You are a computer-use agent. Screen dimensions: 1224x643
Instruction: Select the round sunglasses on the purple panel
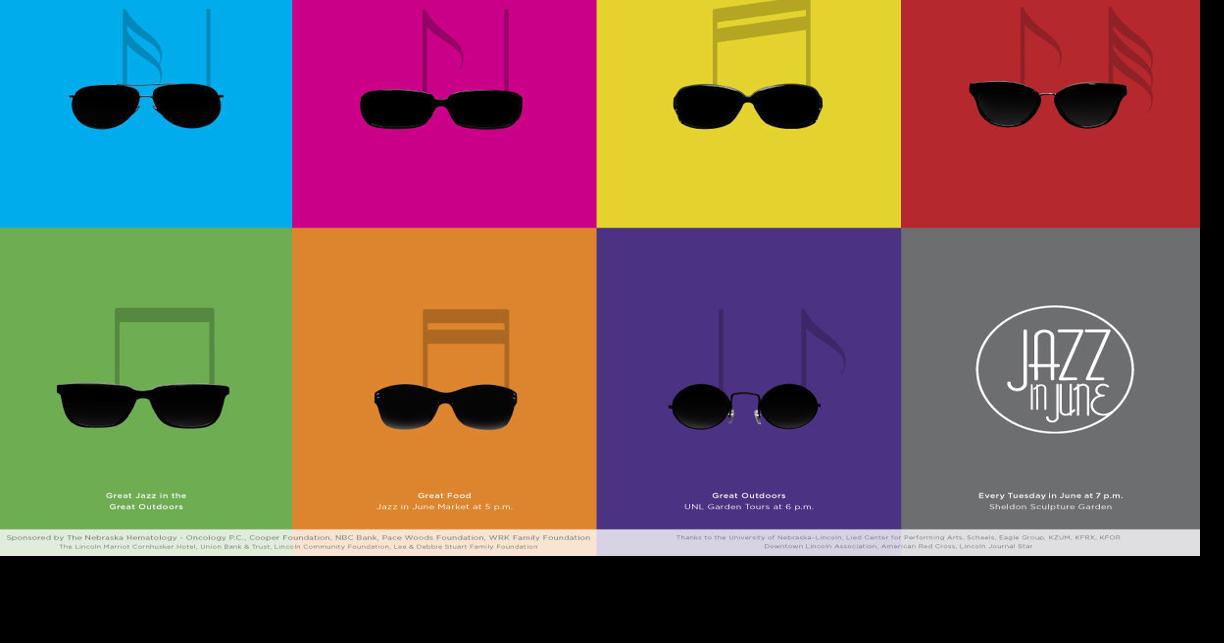pyautogui.click(x=745, y=407)
